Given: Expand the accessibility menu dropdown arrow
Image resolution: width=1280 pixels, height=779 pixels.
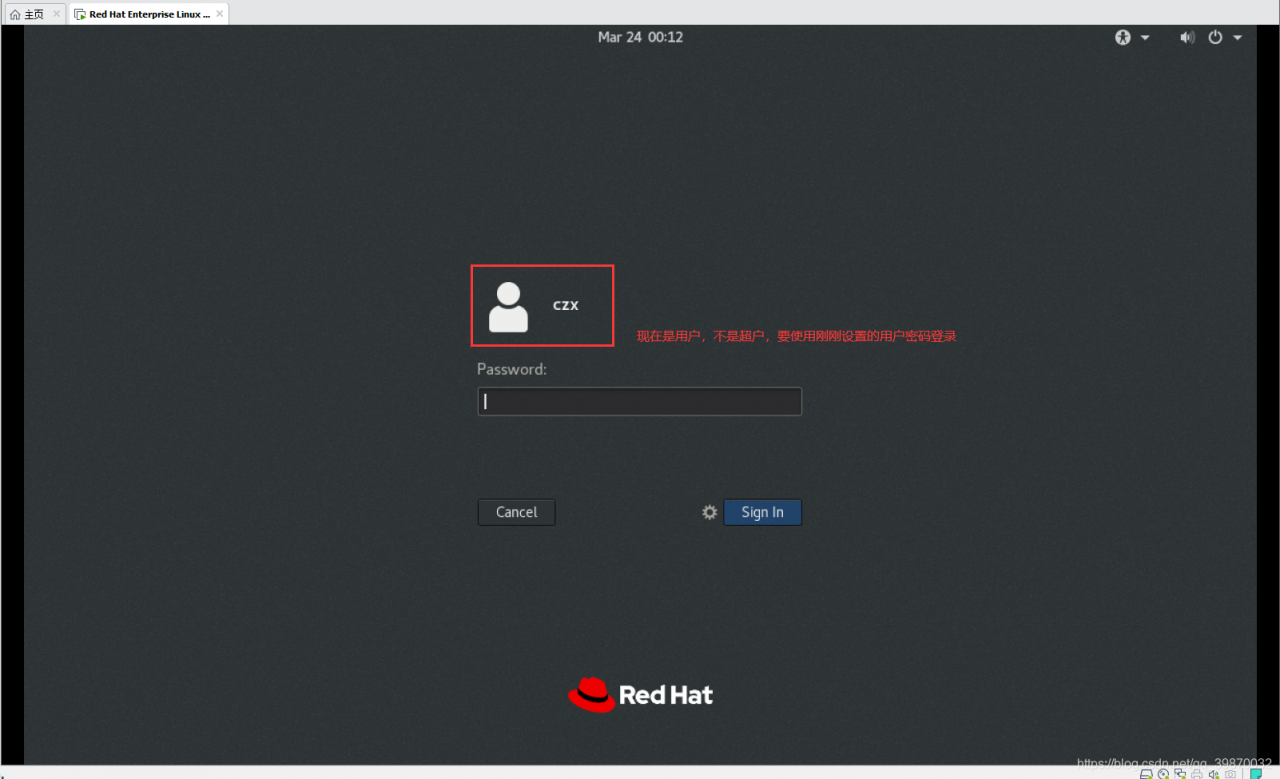Looking at the screenshot, I should pos(1145,38).
